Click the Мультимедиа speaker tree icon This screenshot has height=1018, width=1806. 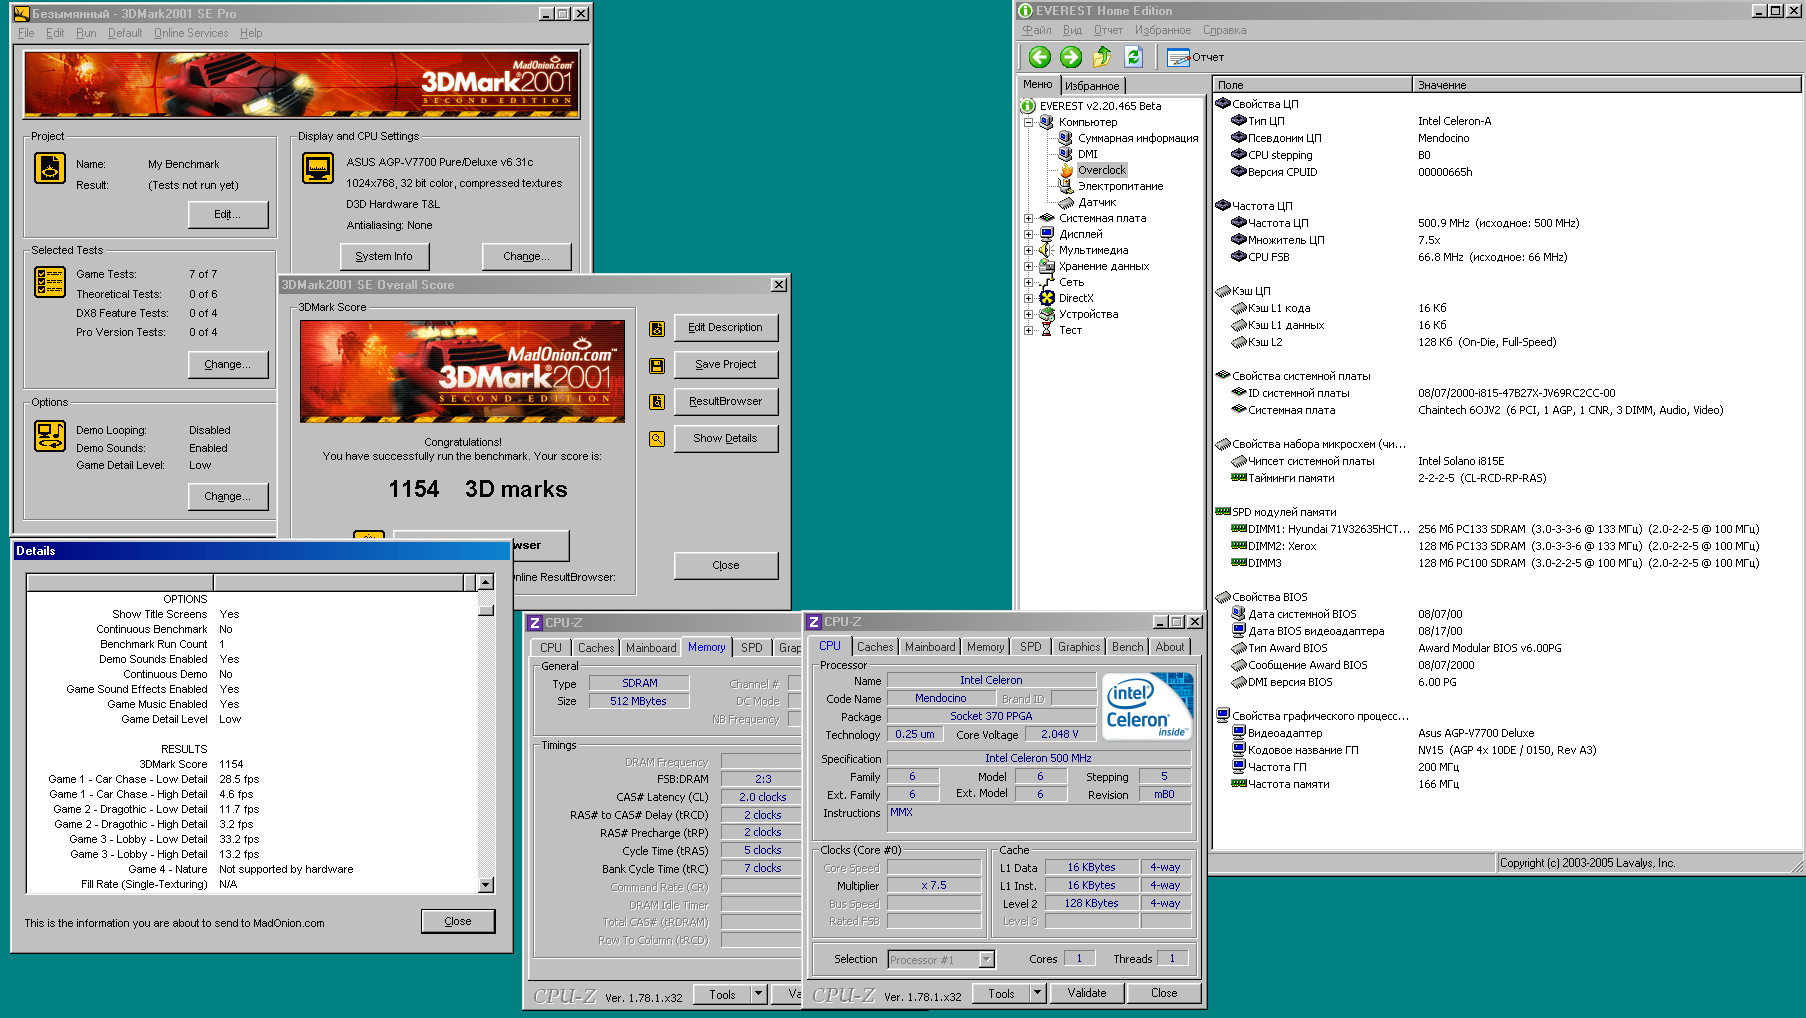[1047, 250]
